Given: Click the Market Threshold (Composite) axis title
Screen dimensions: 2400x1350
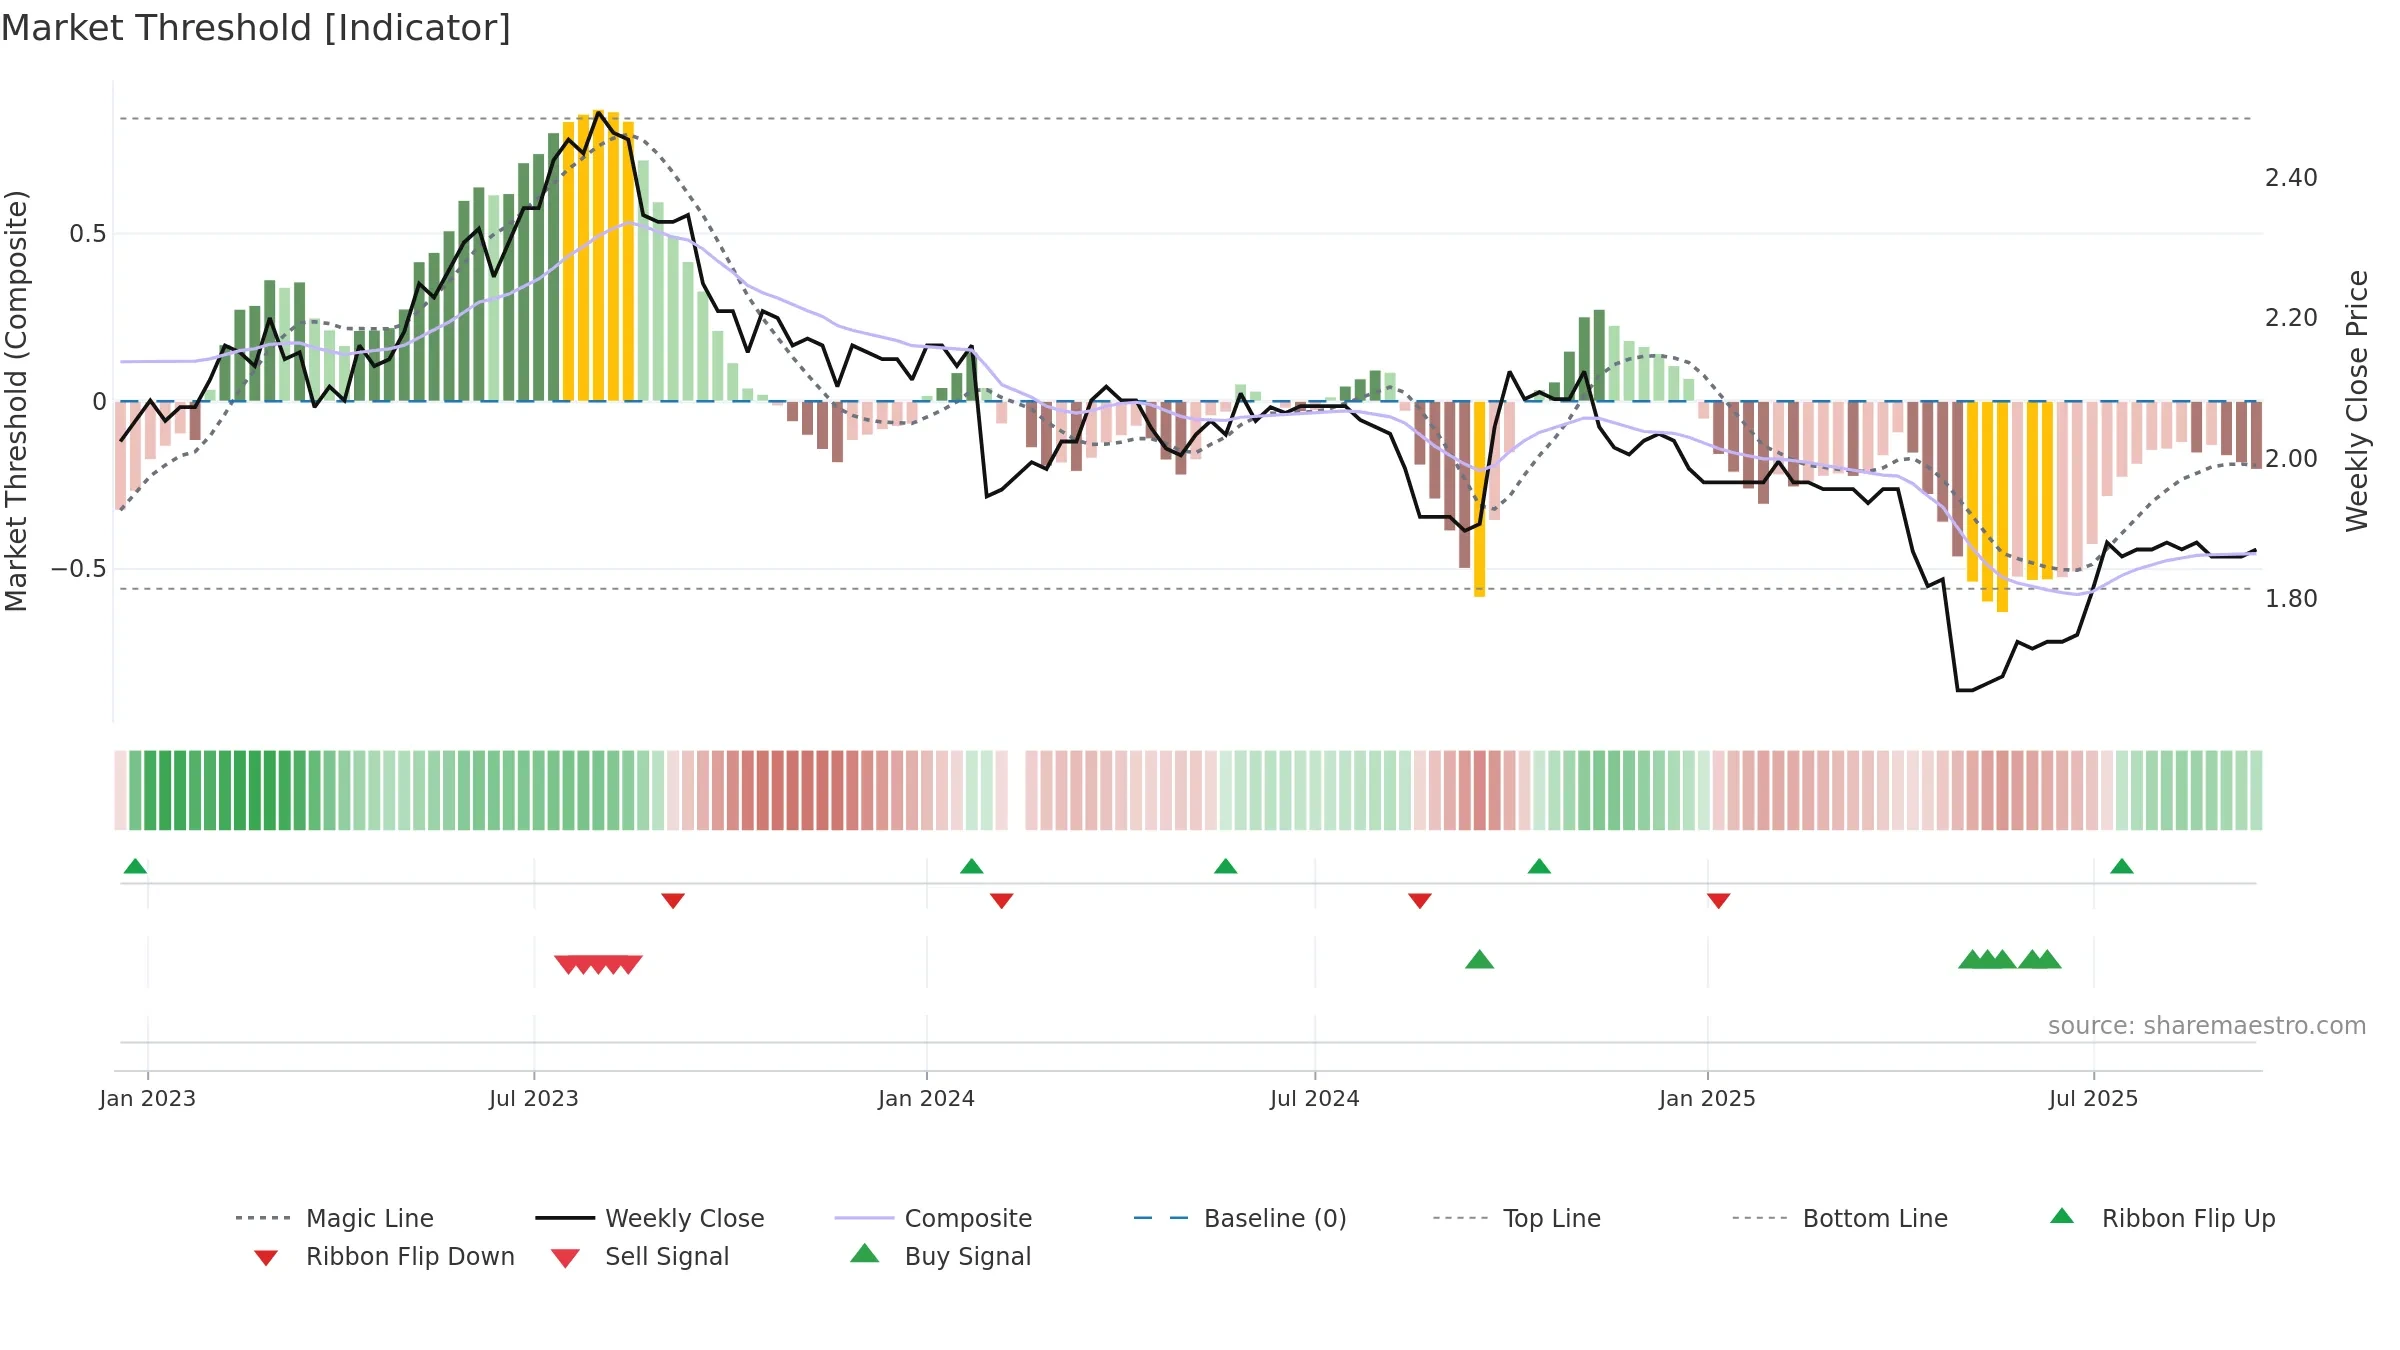Looking at the screenshot, I should 16,401.
